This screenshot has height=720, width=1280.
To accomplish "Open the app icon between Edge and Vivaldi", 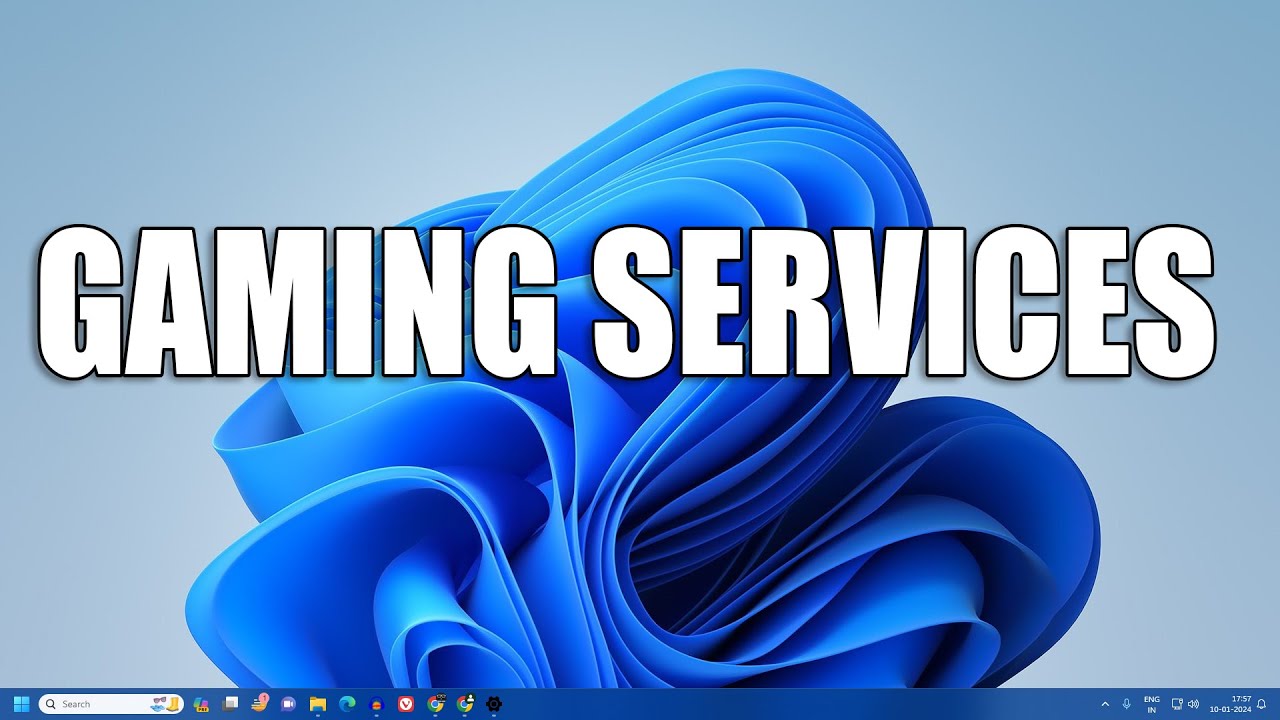I will point(377,704).
